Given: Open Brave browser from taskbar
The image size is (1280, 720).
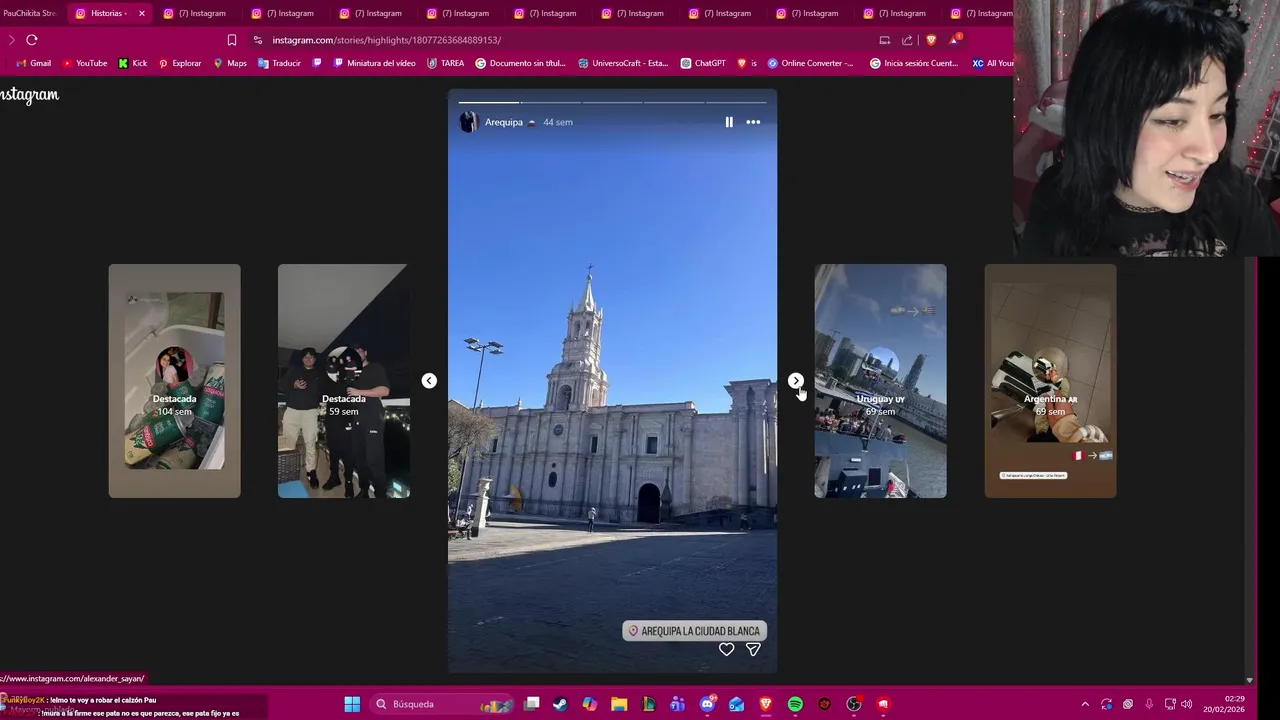Looking at the screenshot, I should 766,704.
